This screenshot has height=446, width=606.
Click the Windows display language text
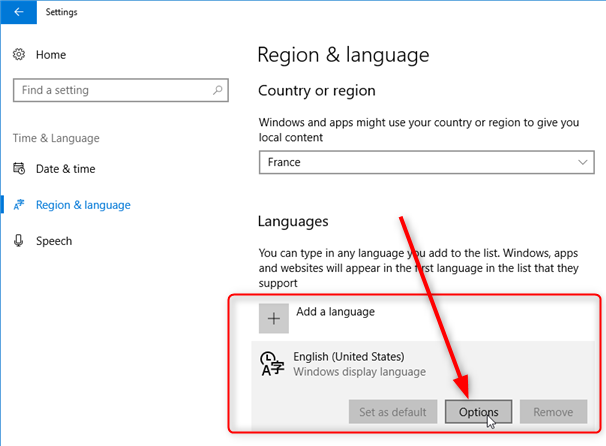click(359, 372)
